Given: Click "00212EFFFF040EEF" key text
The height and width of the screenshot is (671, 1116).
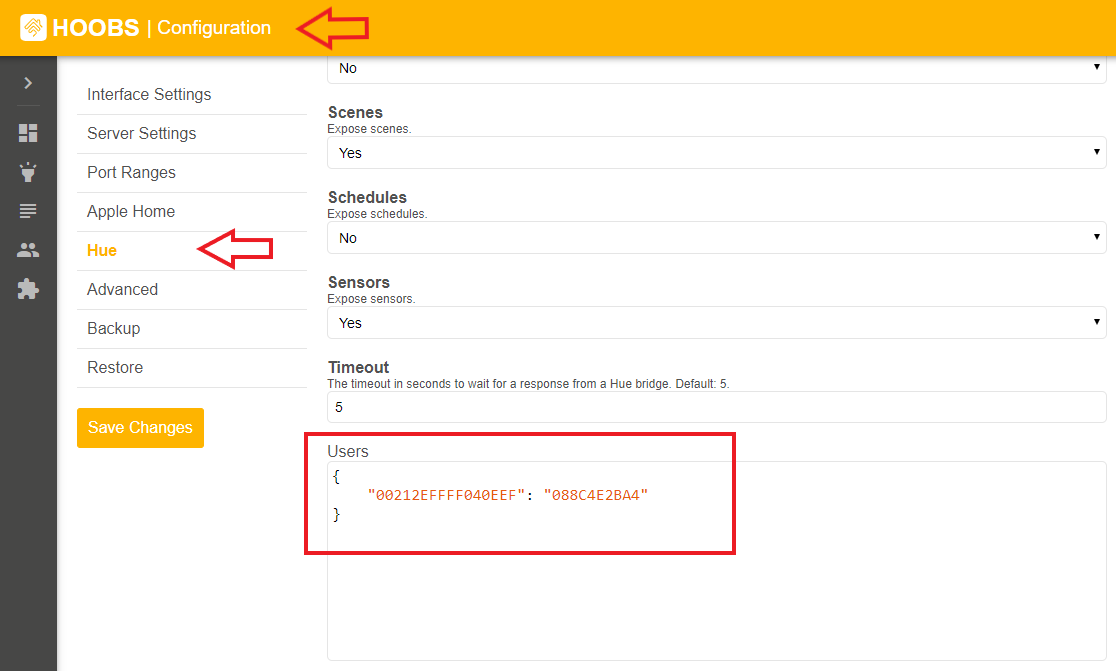Looking at the screenshot, I should [446, 495].
